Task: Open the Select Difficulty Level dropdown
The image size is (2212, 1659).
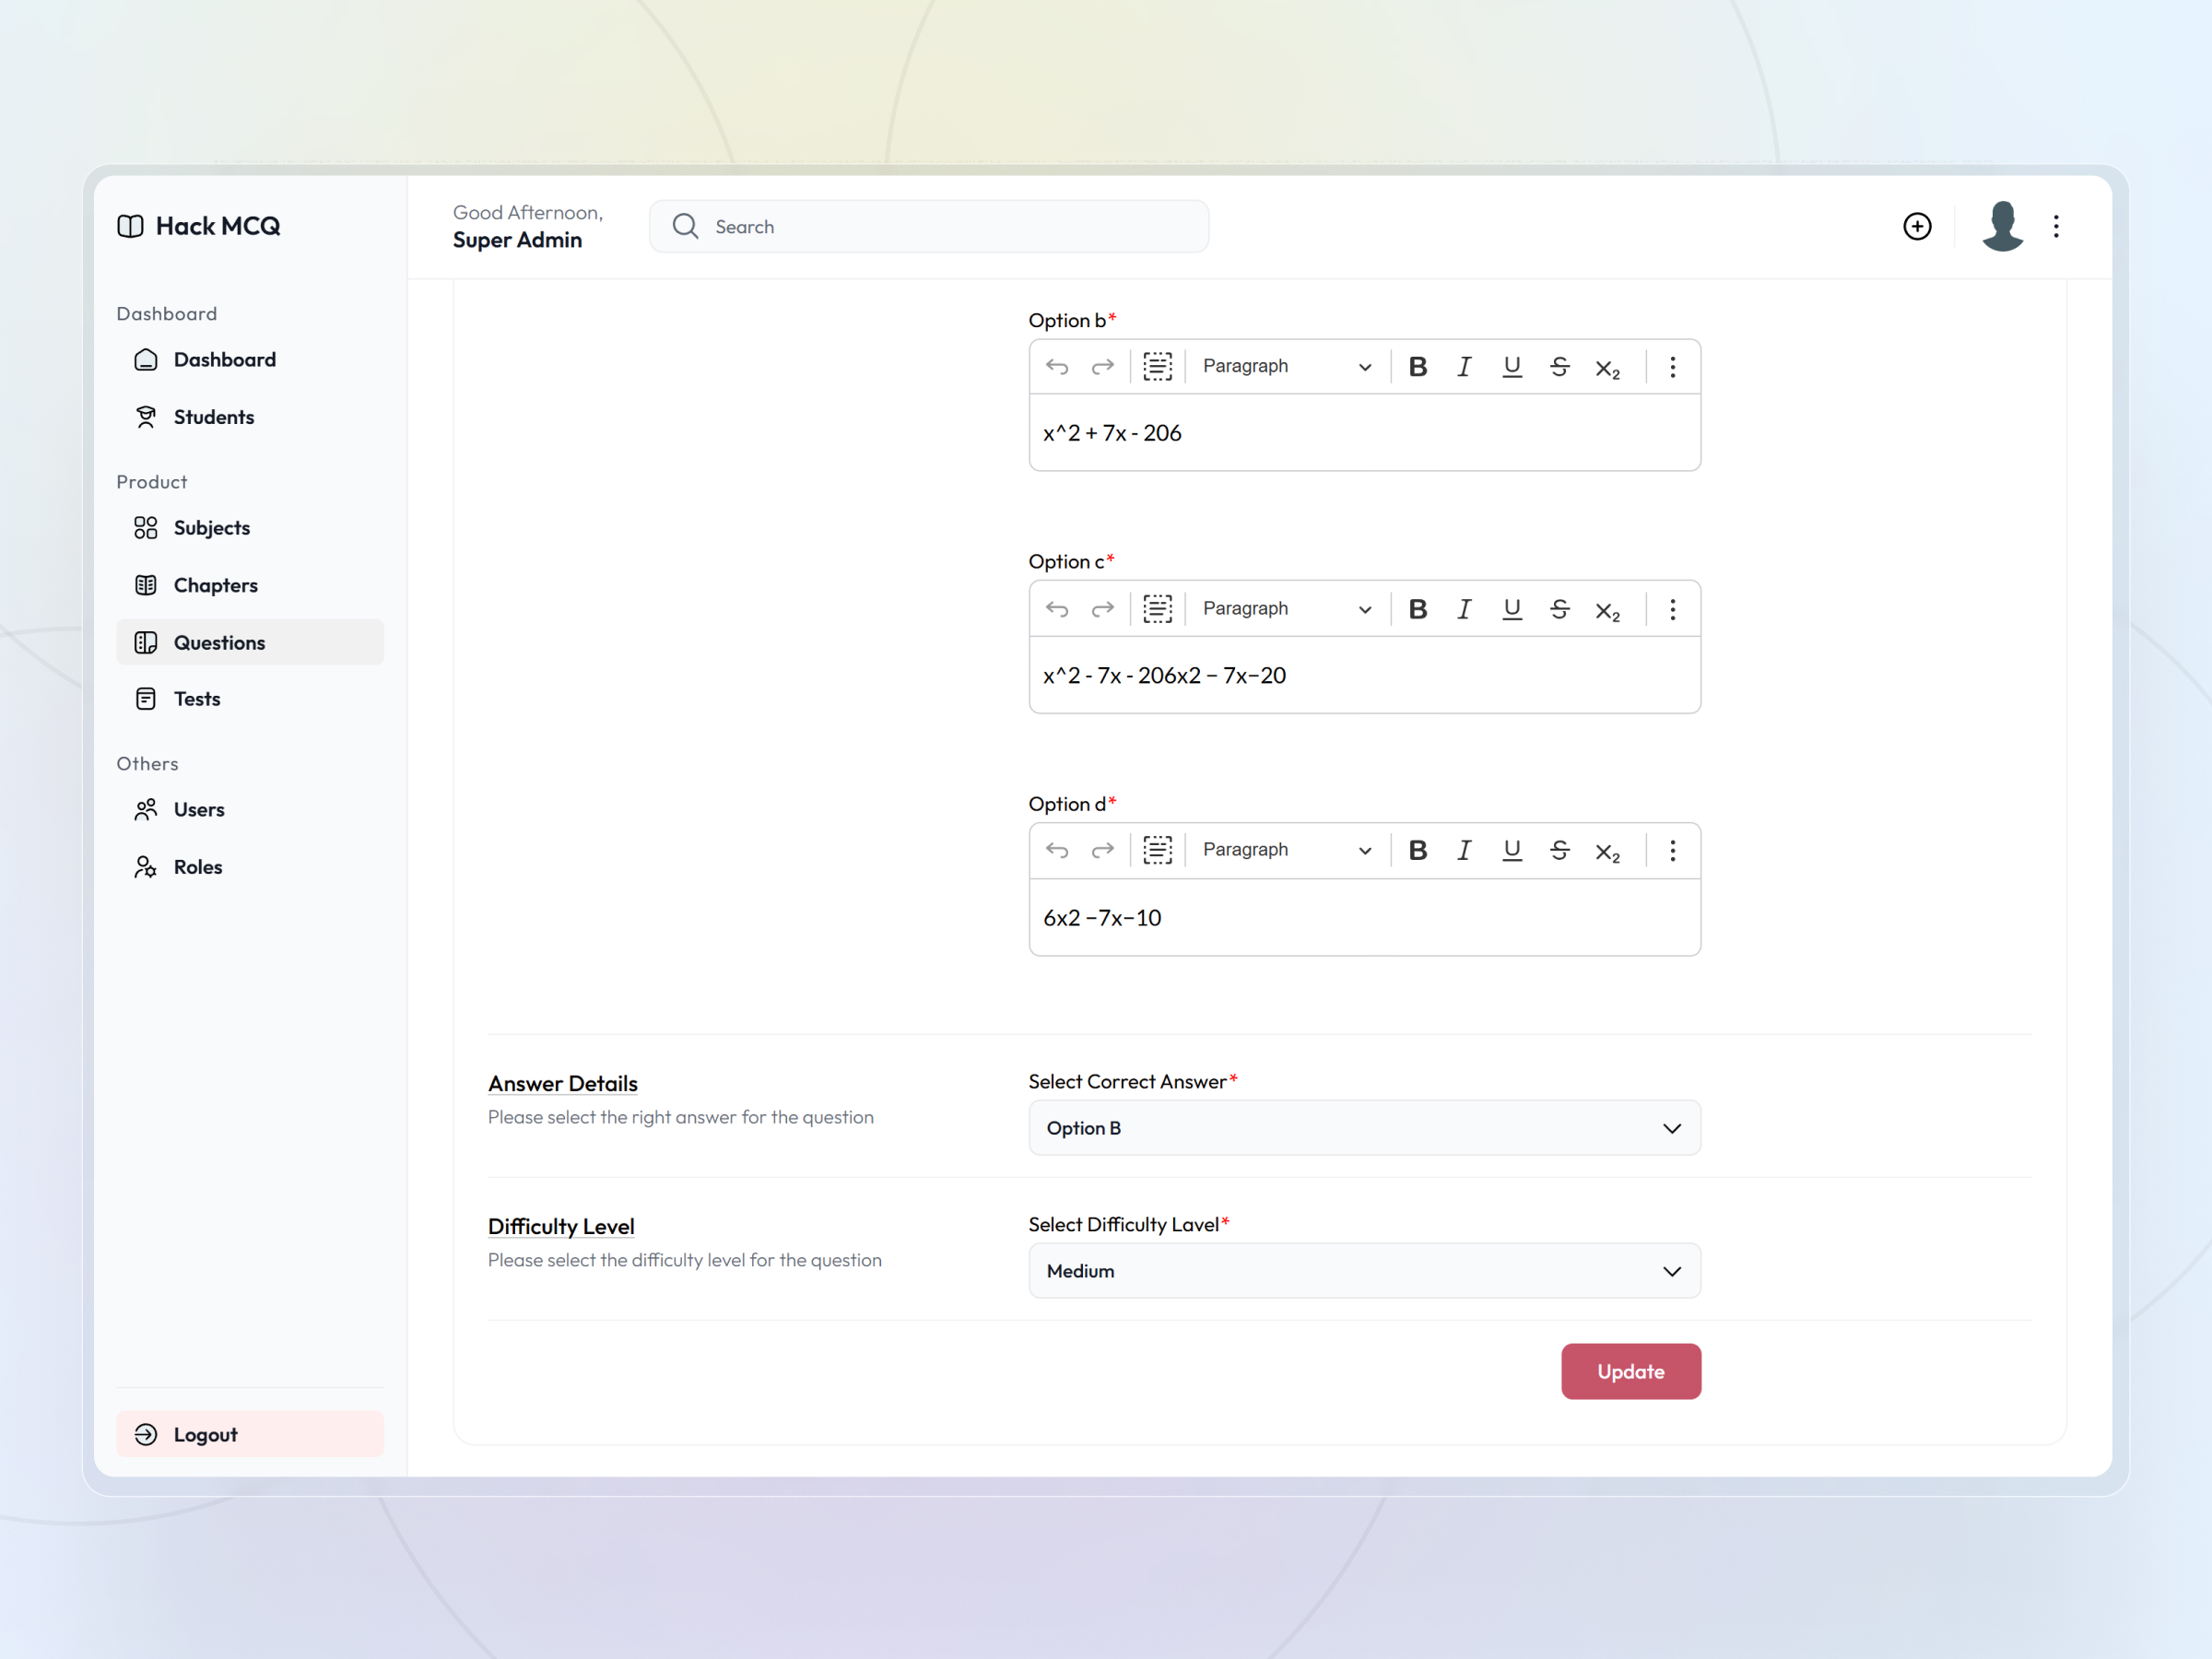Action: 1364,1271
